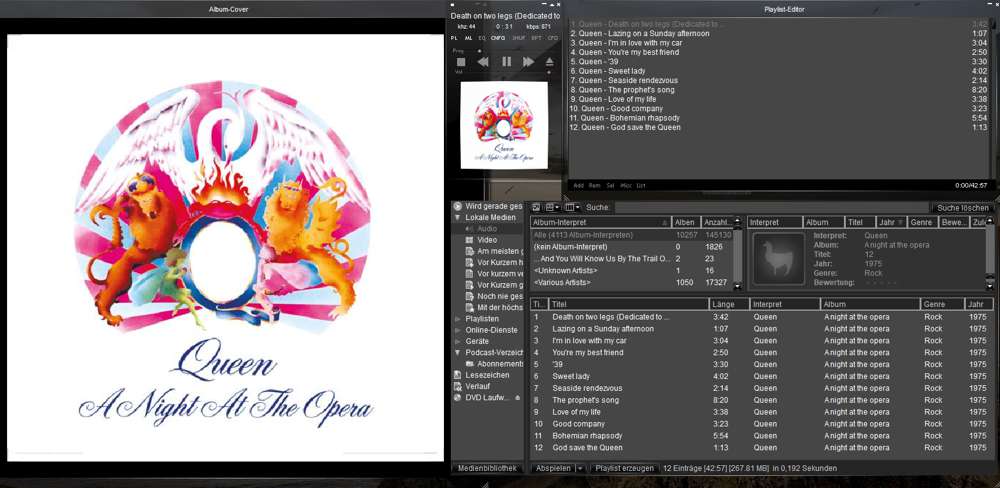Toggle the equalizer window with EQ
Image resolution: width=1000 pixels, height=488 pixels.
click(x=482, y=37)
